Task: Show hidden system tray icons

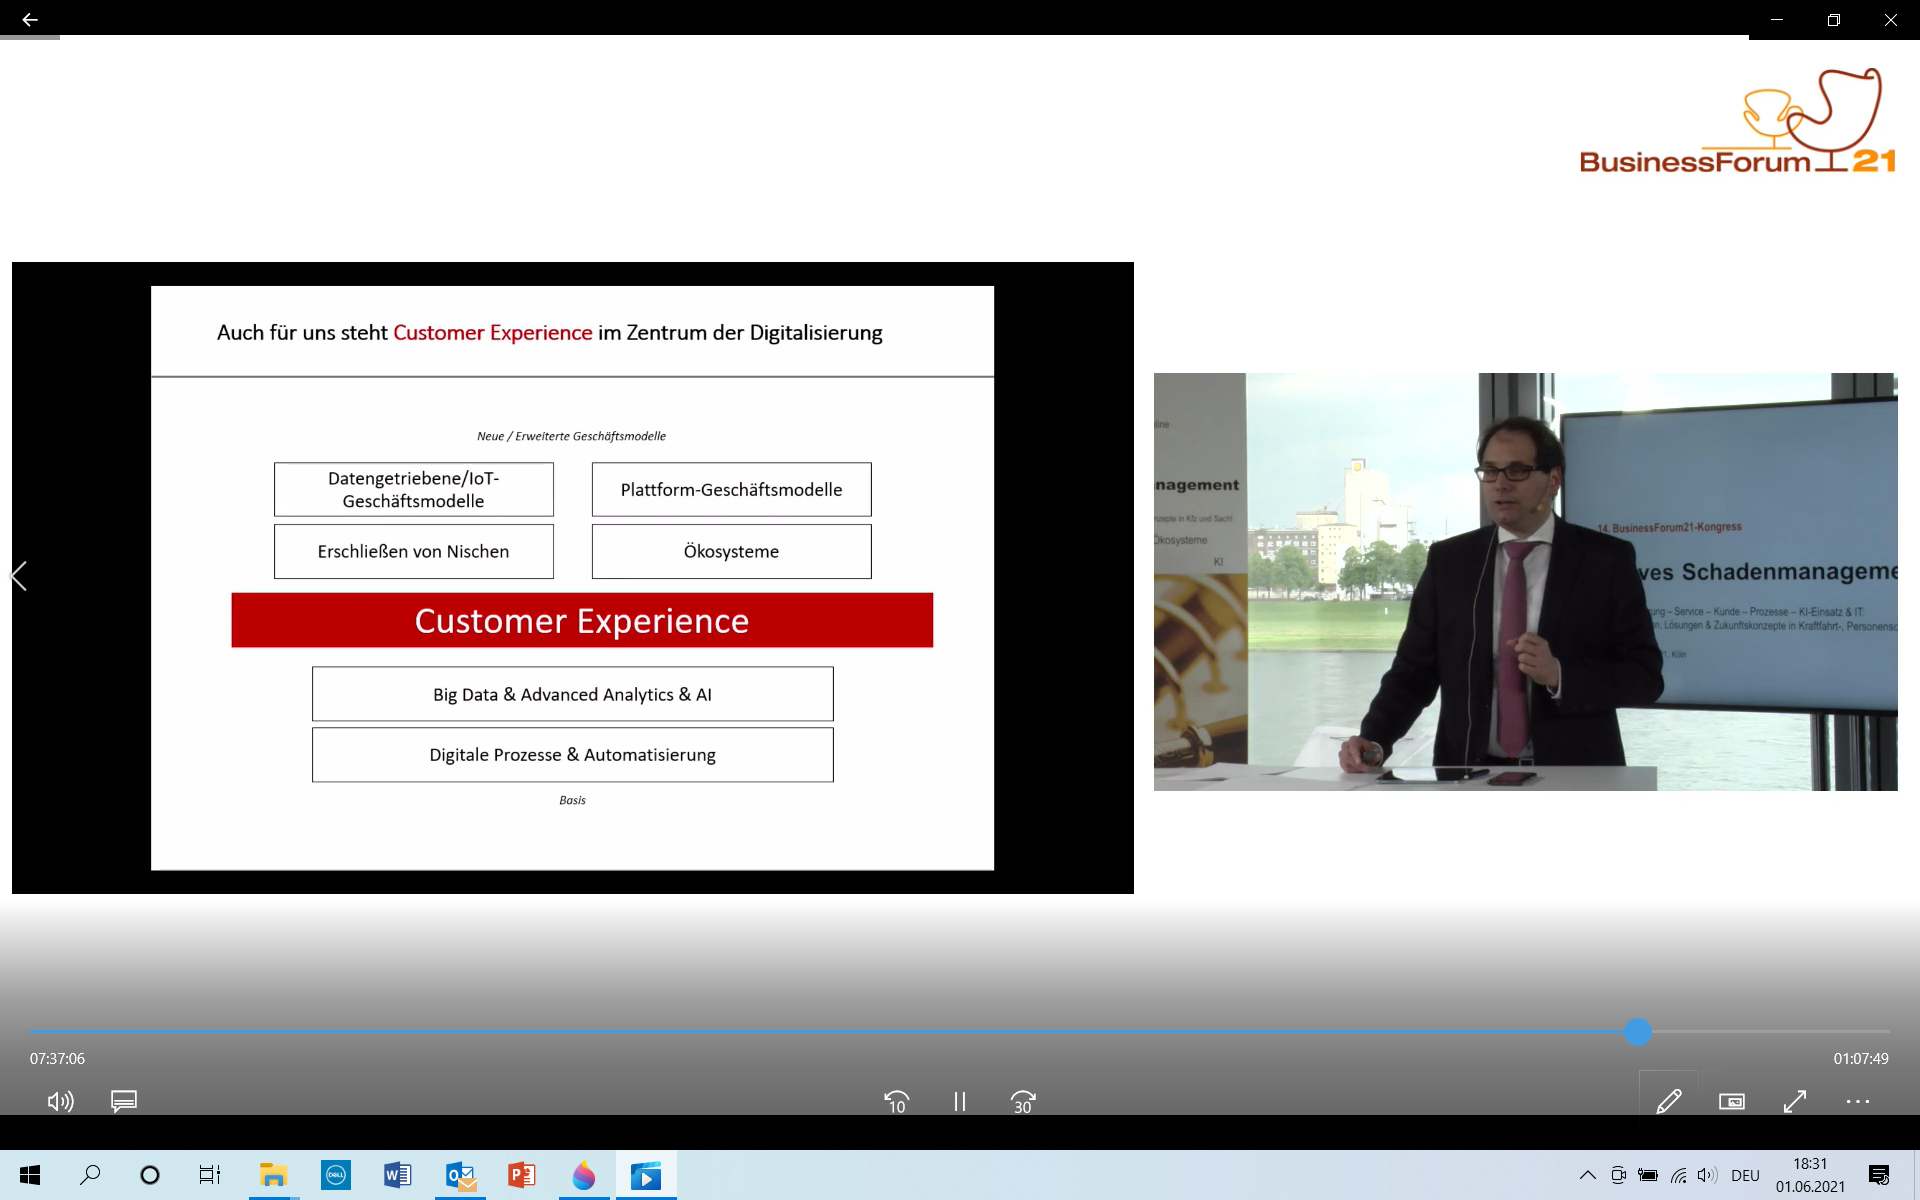Action: [x=1587, y=1175]
